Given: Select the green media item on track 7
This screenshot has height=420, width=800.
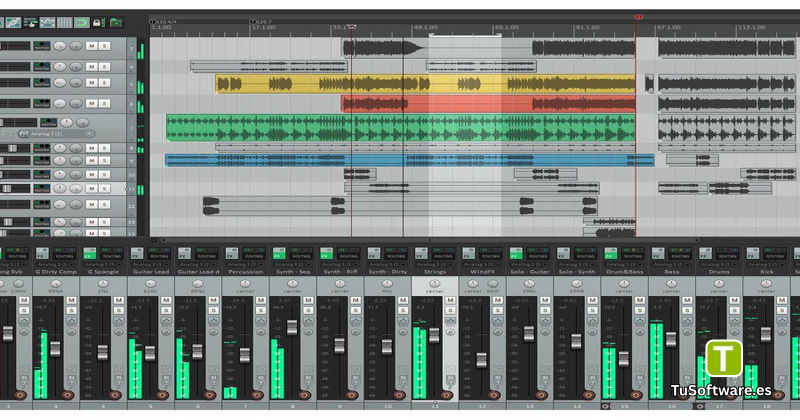Looking at the screenshot, I should click(x=401, y=128).
